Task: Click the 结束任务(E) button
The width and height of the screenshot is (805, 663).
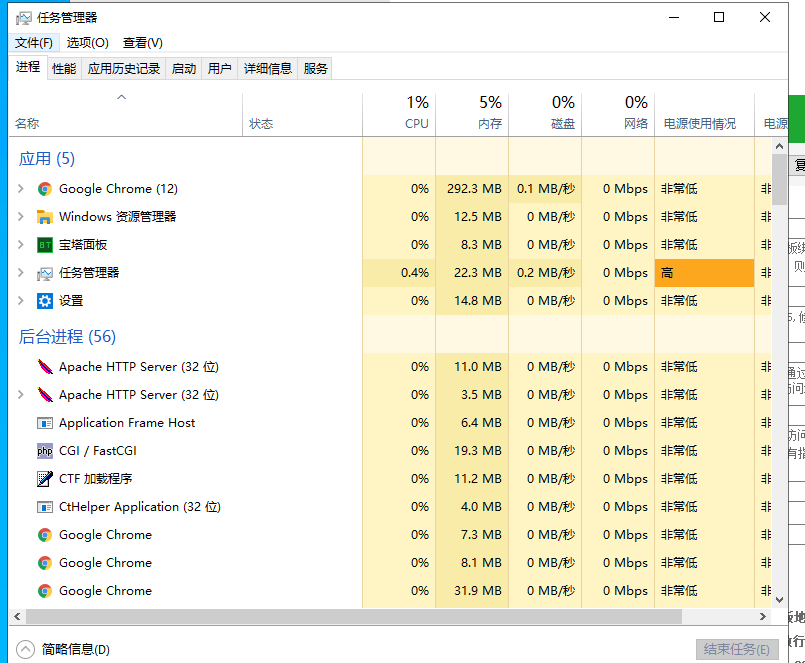Action: [x=737, y=650]
